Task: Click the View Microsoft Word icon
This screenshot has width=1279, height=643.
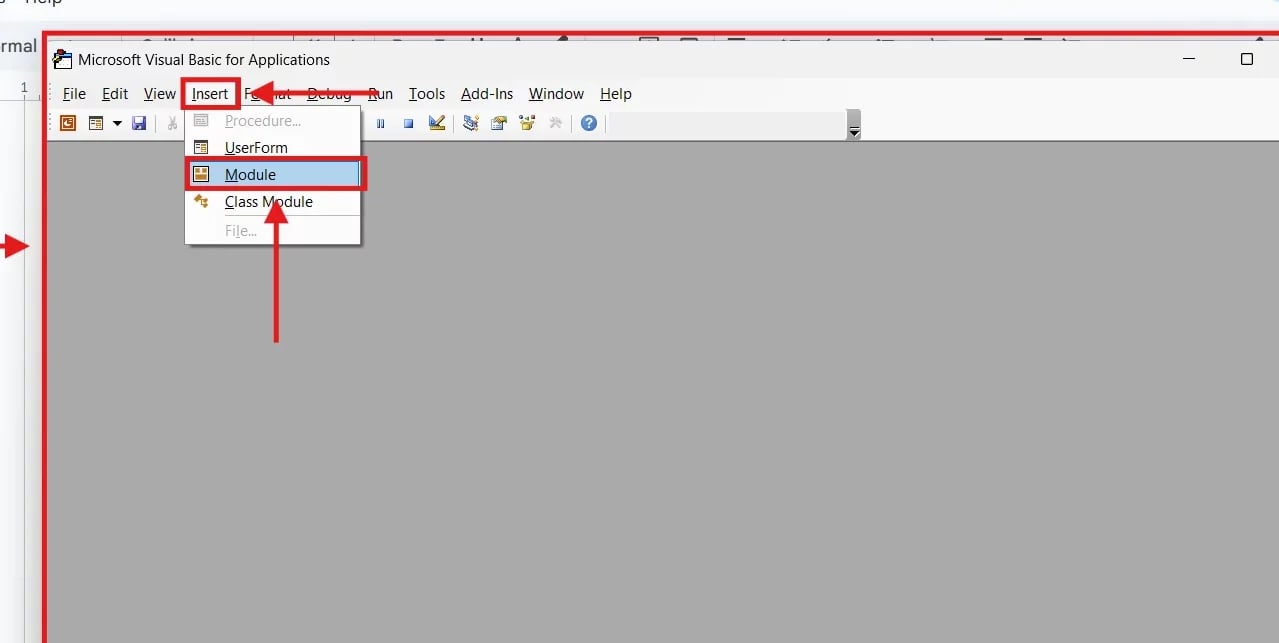Action: coord(67,122)
